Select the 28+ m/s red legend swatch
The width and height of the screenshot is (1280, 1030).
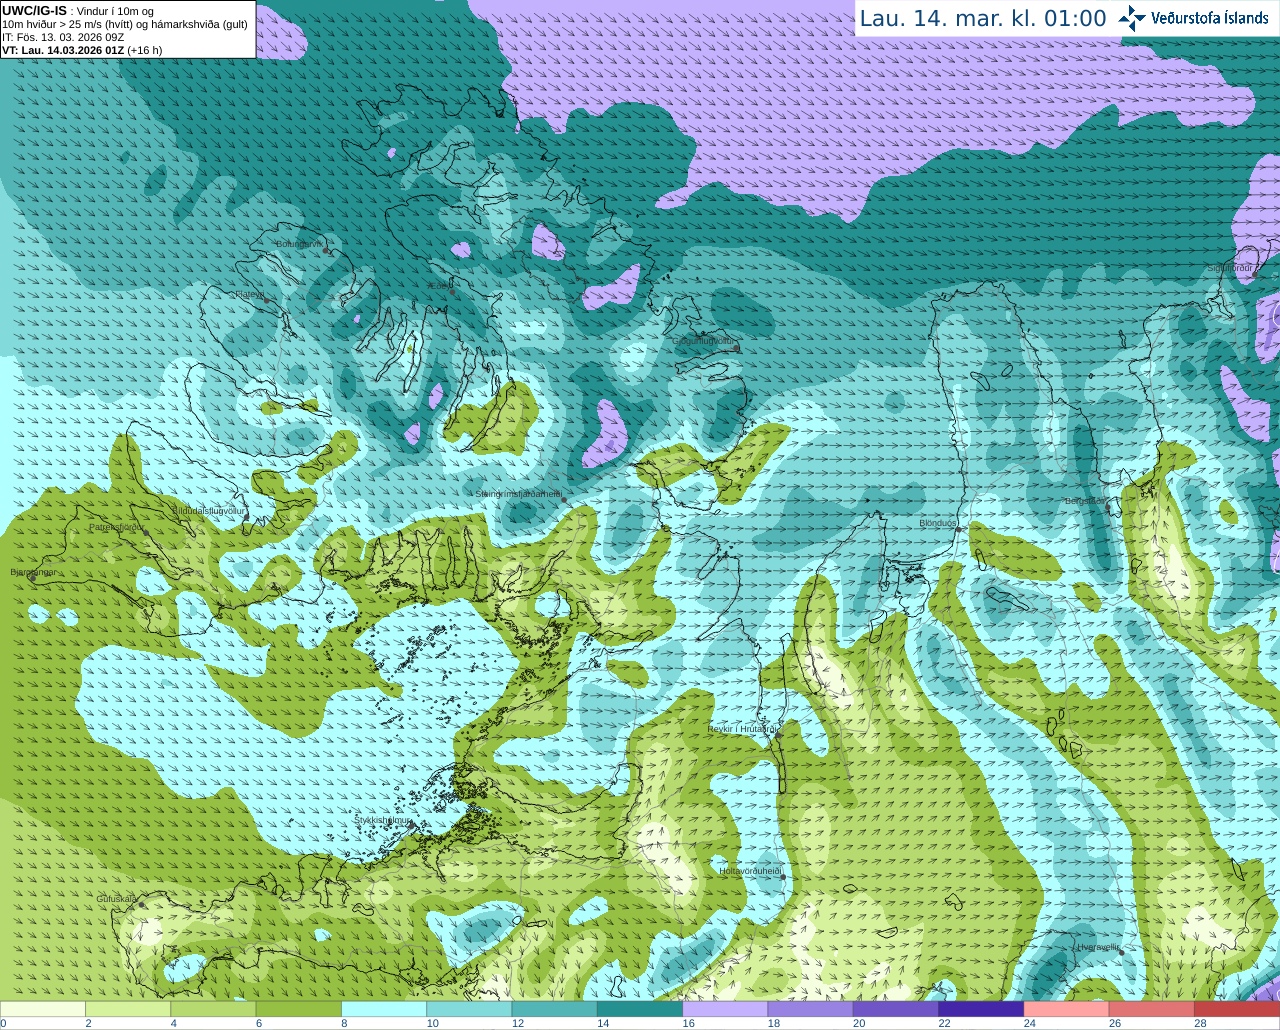(x=1237, y=1009)
